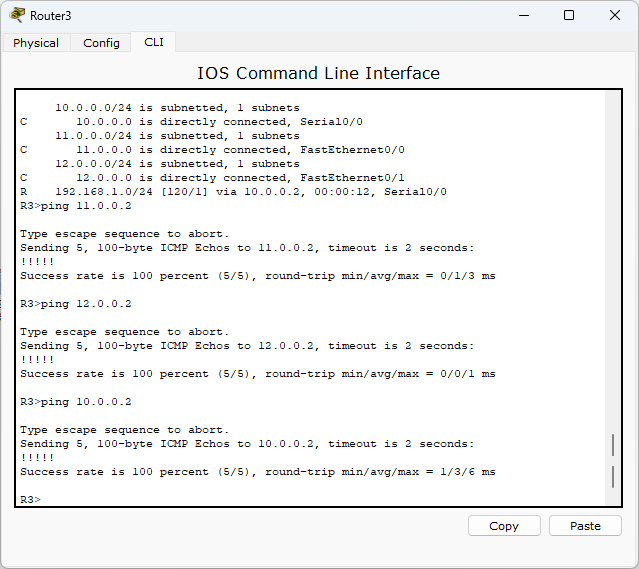This screenshot has width=639, height=569.
Task: Open the Config tab
Action: pyautogui.click(x=101, y=43)
